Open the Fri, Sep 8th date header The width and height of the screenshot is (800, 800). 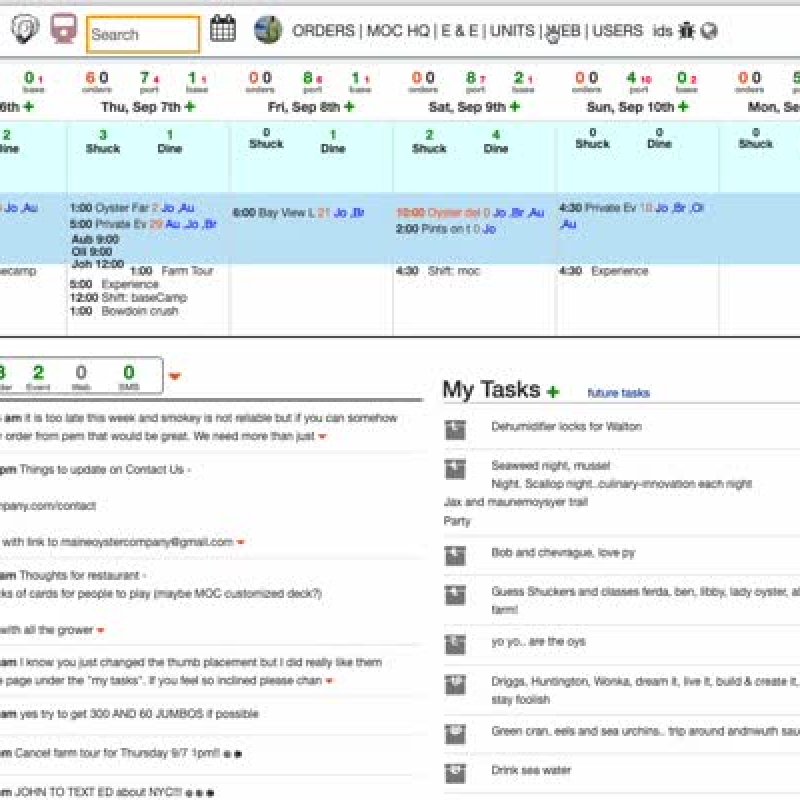(x=304, y=107)
